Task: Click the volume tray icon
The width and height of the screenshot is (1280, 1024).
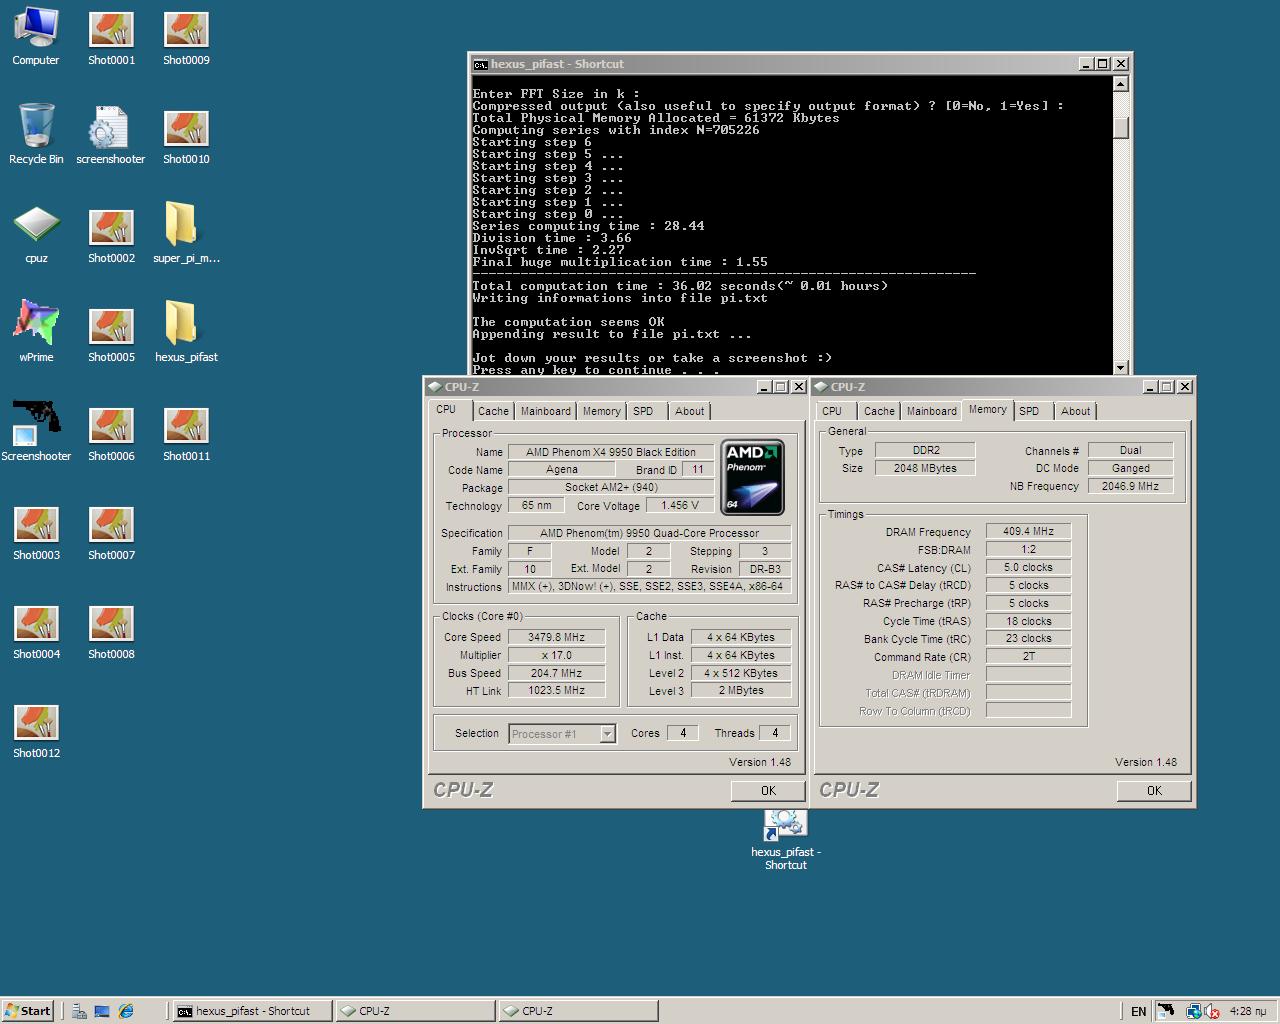Action: [x=1212, y=1011]
